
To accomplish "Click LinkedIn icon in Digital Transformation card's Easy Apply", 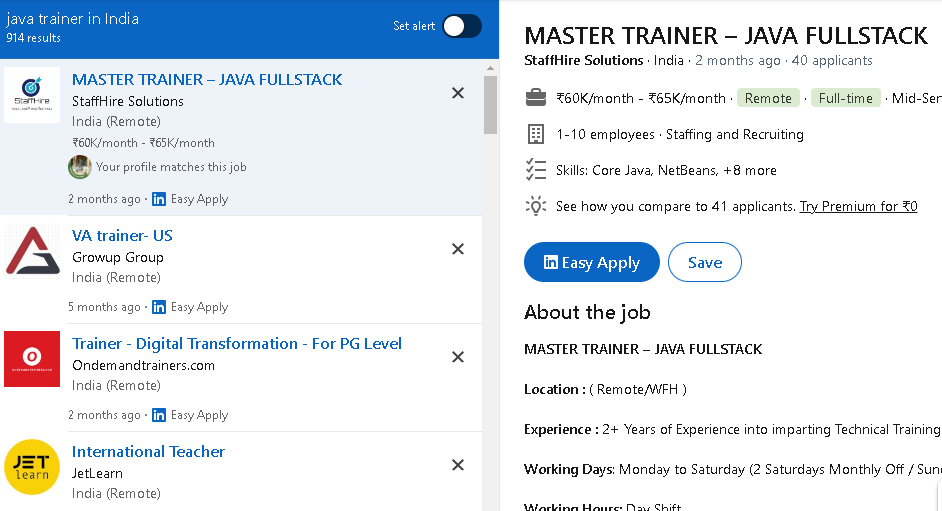I will [159, 416].
